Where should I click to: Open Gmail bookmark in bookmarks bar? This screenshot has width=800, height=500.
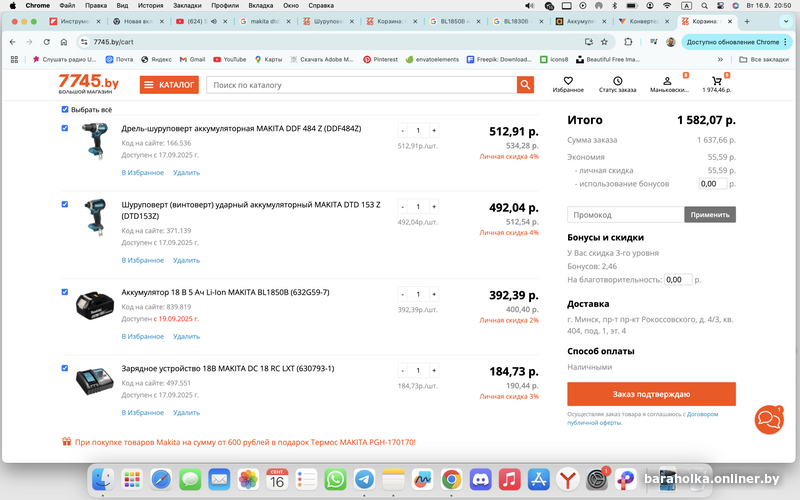coord(192,60)
